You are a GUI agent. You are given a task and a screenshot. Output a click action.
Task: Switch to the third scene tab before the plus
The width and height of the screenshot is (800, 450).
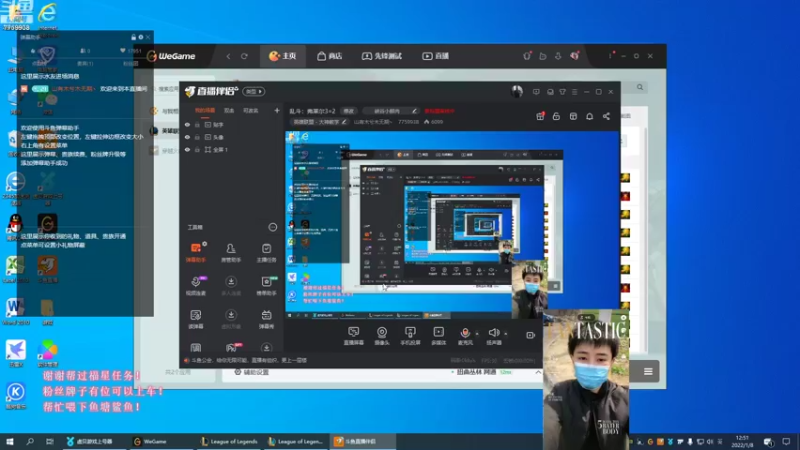tap(250, 110)
